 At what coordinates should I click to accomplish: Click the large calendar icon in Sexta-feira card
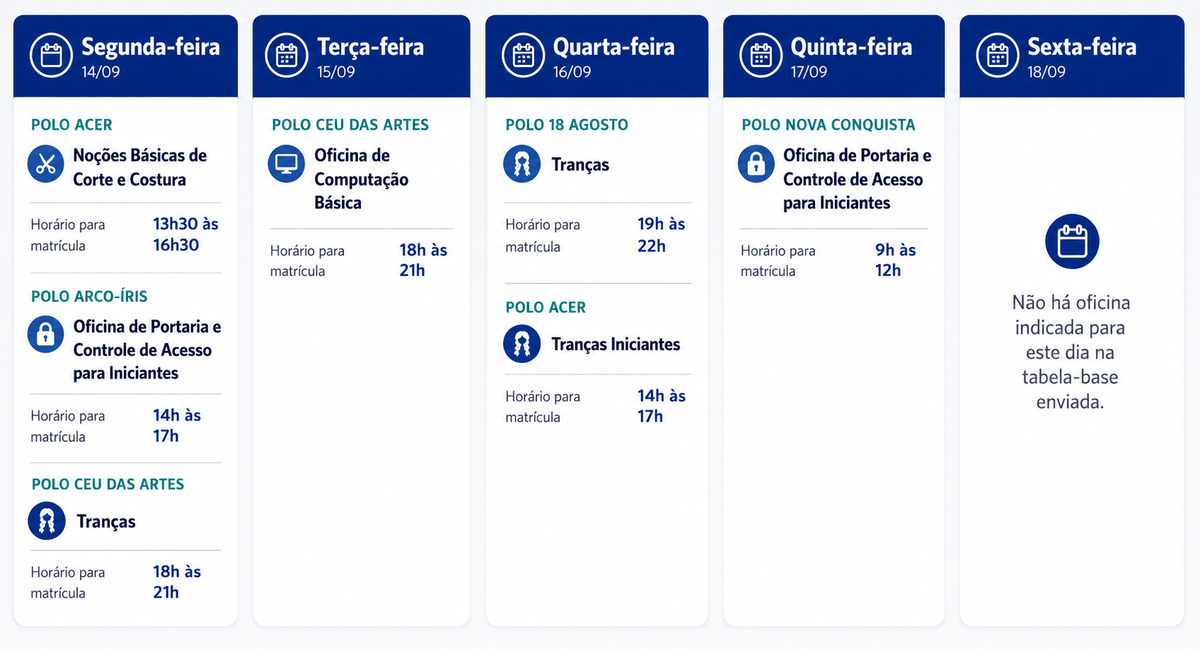pos(1072,241)
